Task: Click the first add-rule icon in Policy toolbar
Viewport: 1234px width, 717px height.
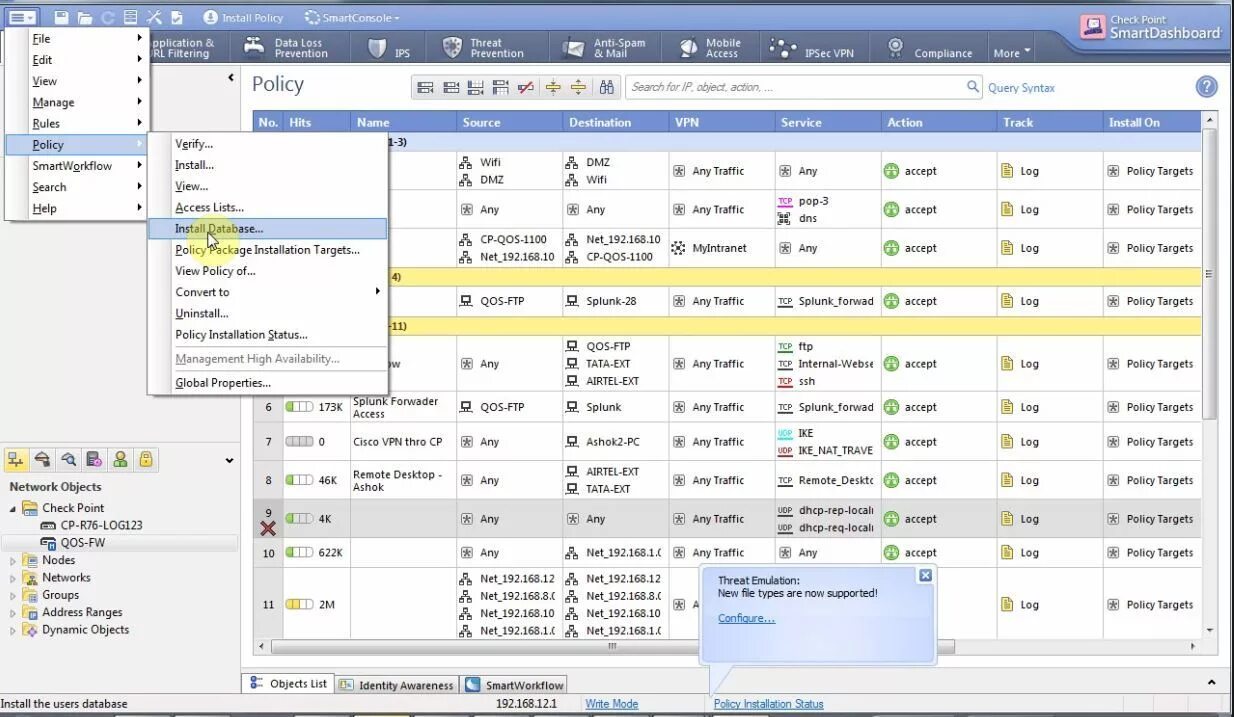Action: click(425, 88)
